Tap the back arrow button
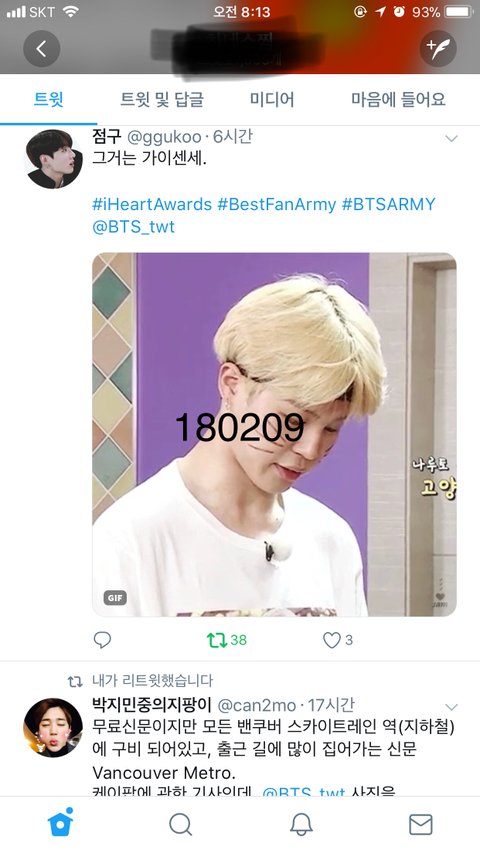Screen dimensions: 480x853 (41, 49)
